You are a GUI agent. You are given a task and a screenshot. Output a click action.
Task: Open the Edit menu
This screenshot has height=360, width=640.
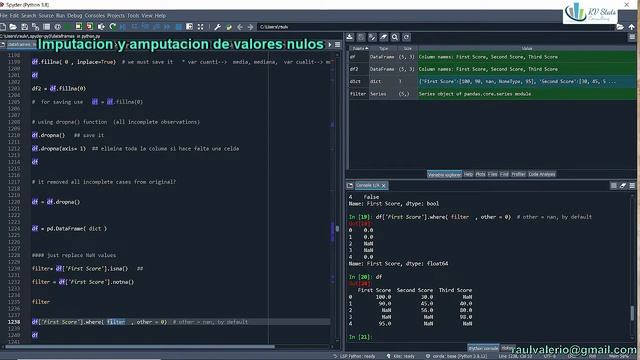click(14, 16)
